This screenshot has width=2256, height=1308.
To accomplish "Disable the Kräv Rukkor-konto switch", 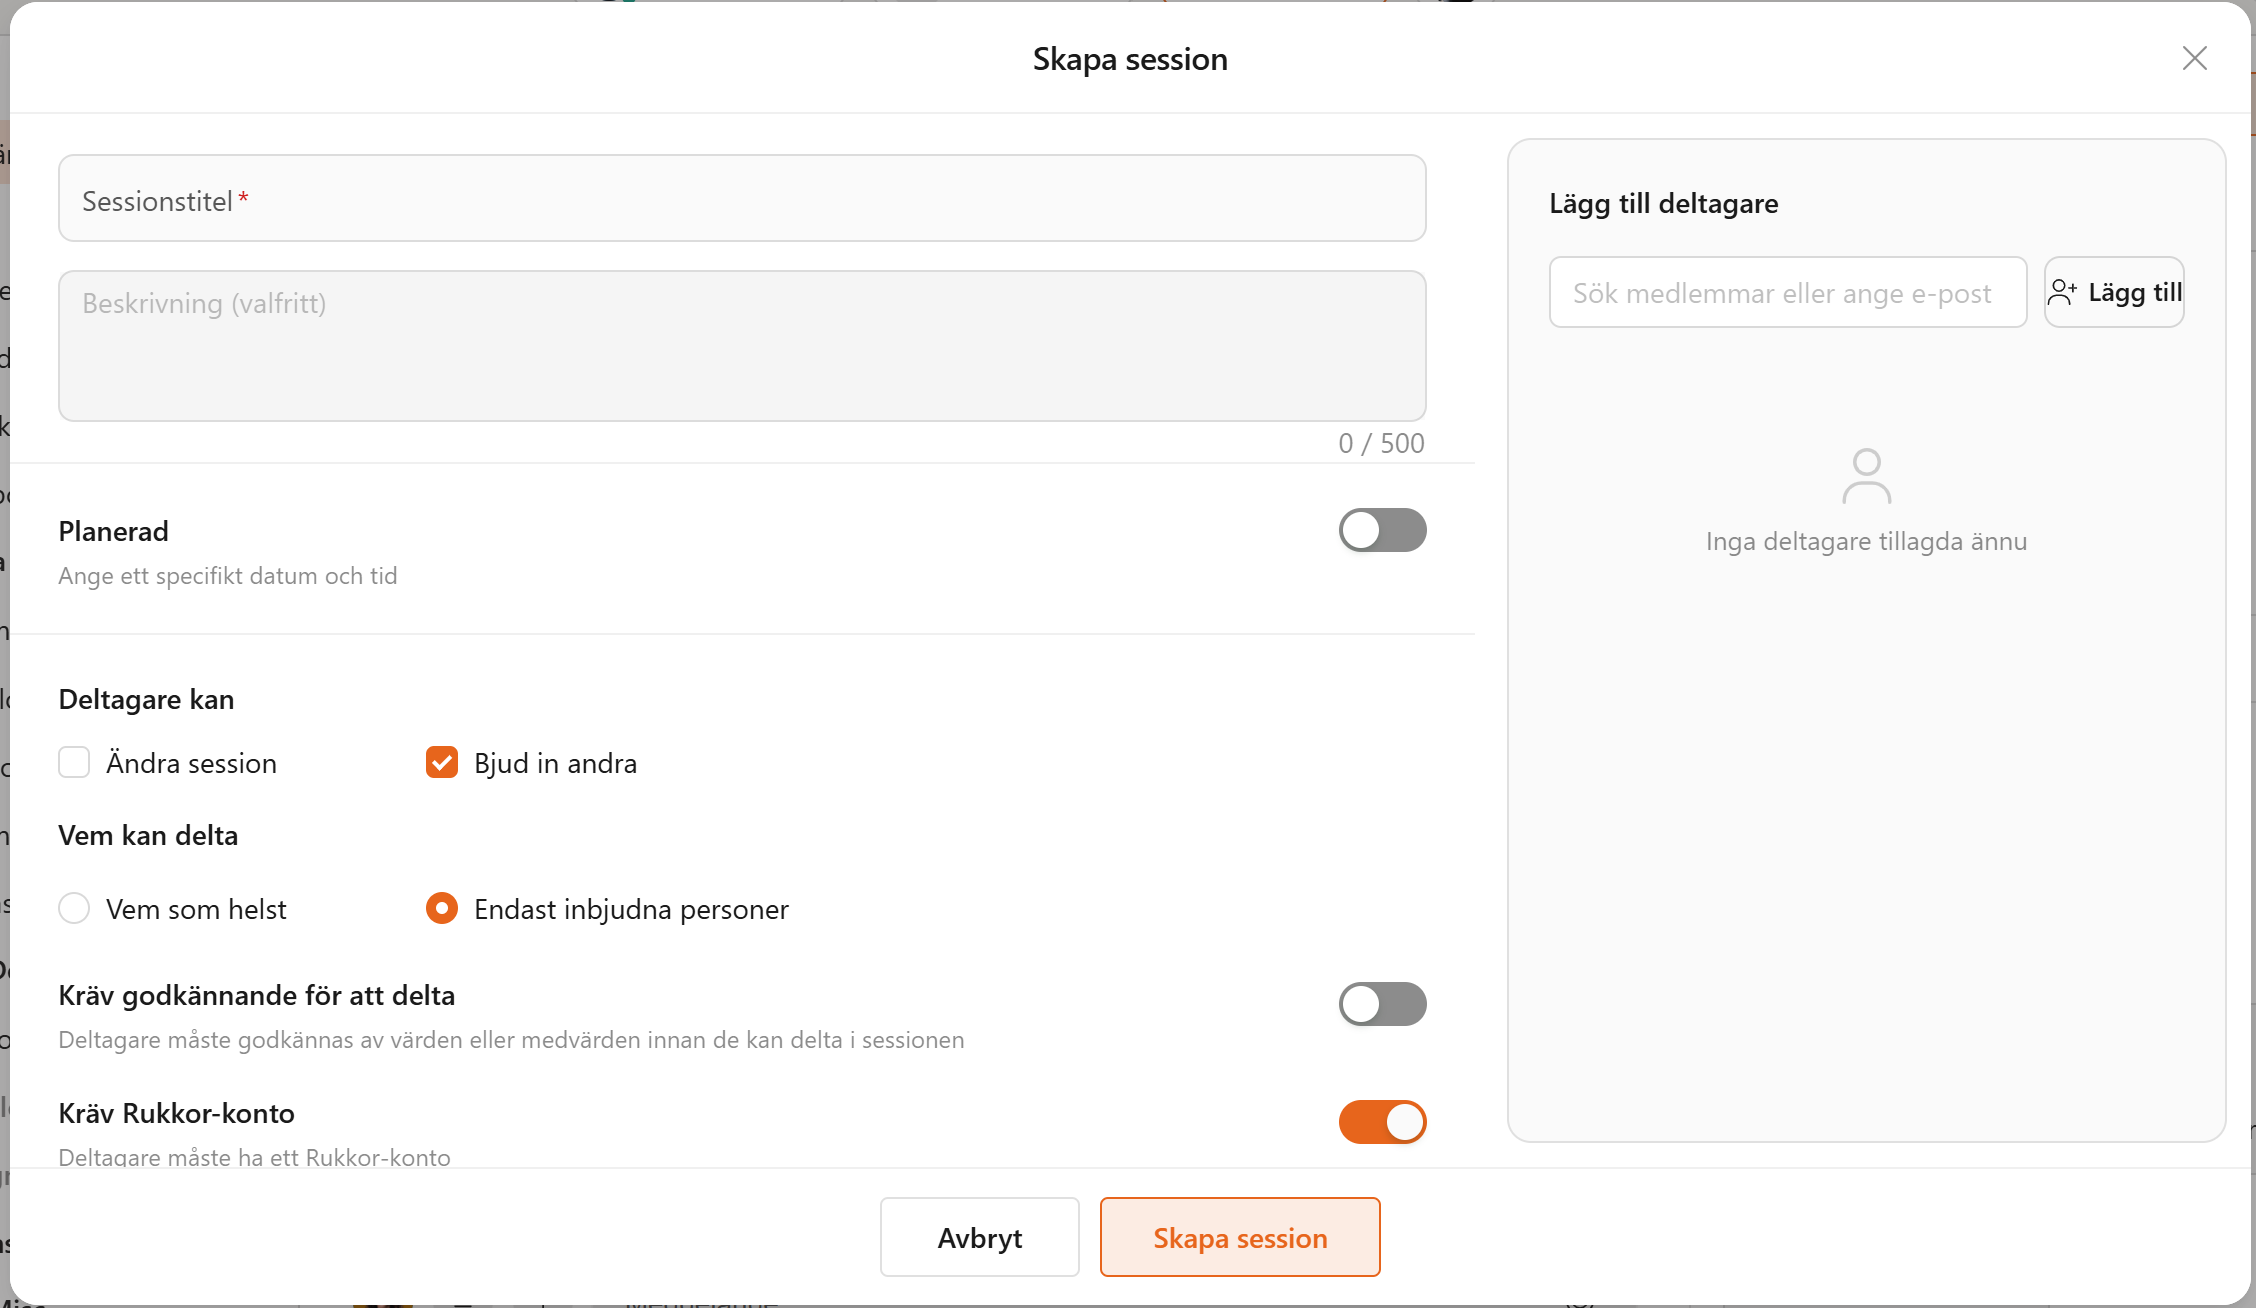I will (1382, 1122).
